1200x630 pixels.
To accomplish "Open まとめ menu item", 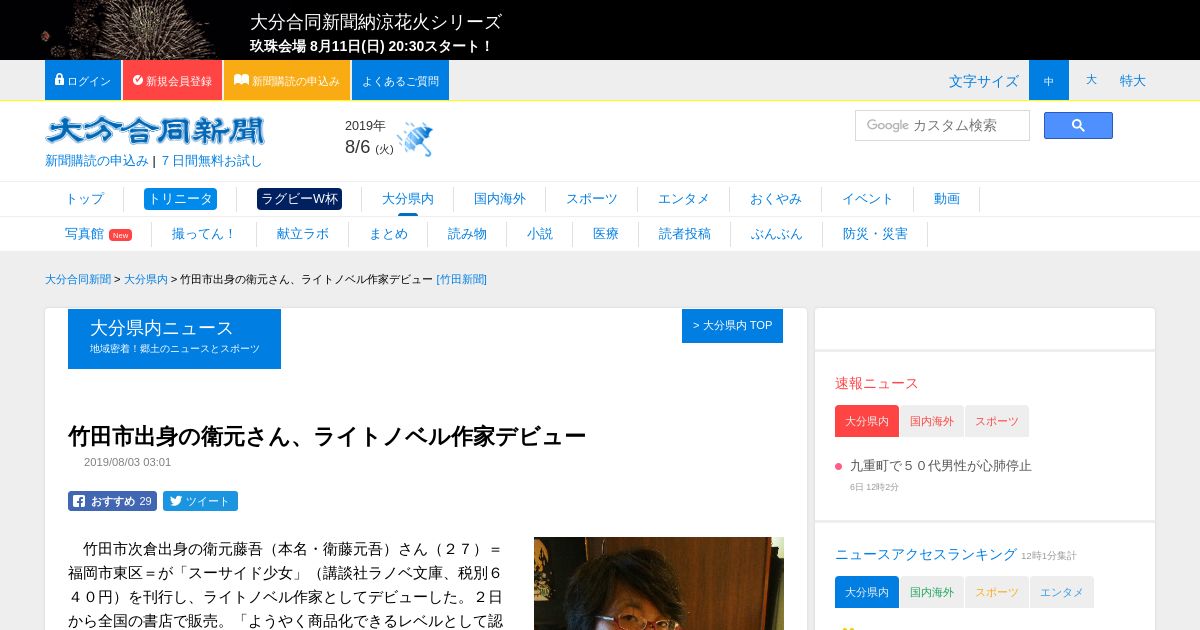I will [x=388, y=234].
